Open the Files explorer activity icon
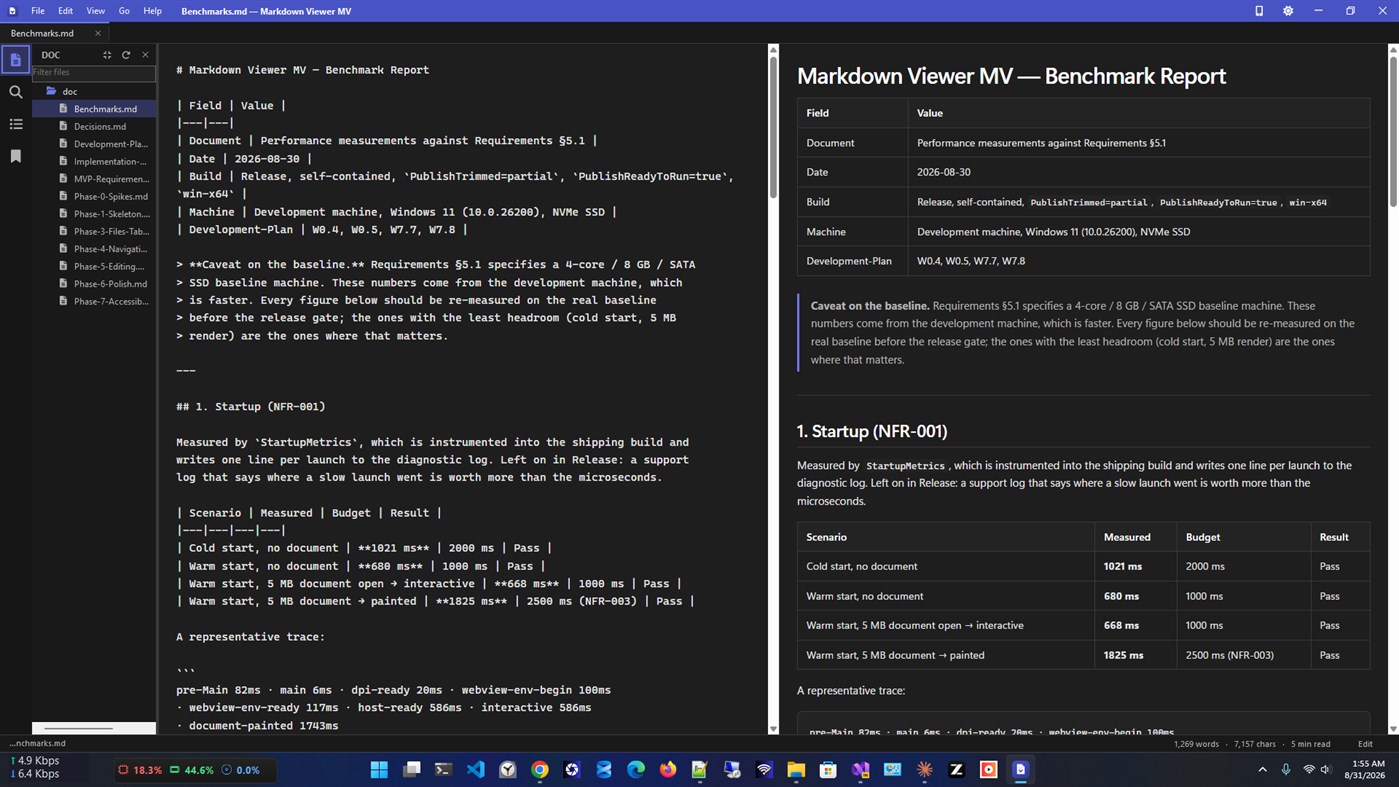1399x787 pixels. tap(15, 60)
